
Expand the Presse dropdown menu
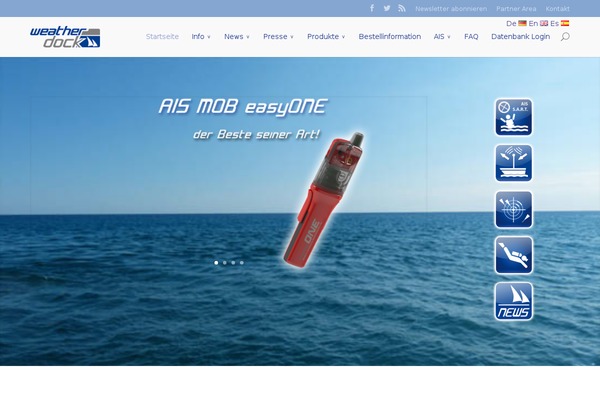(278, 37)
